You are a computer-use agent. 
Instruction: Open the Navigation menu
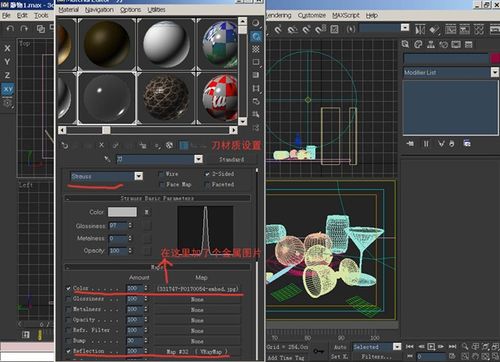point(99,10)
